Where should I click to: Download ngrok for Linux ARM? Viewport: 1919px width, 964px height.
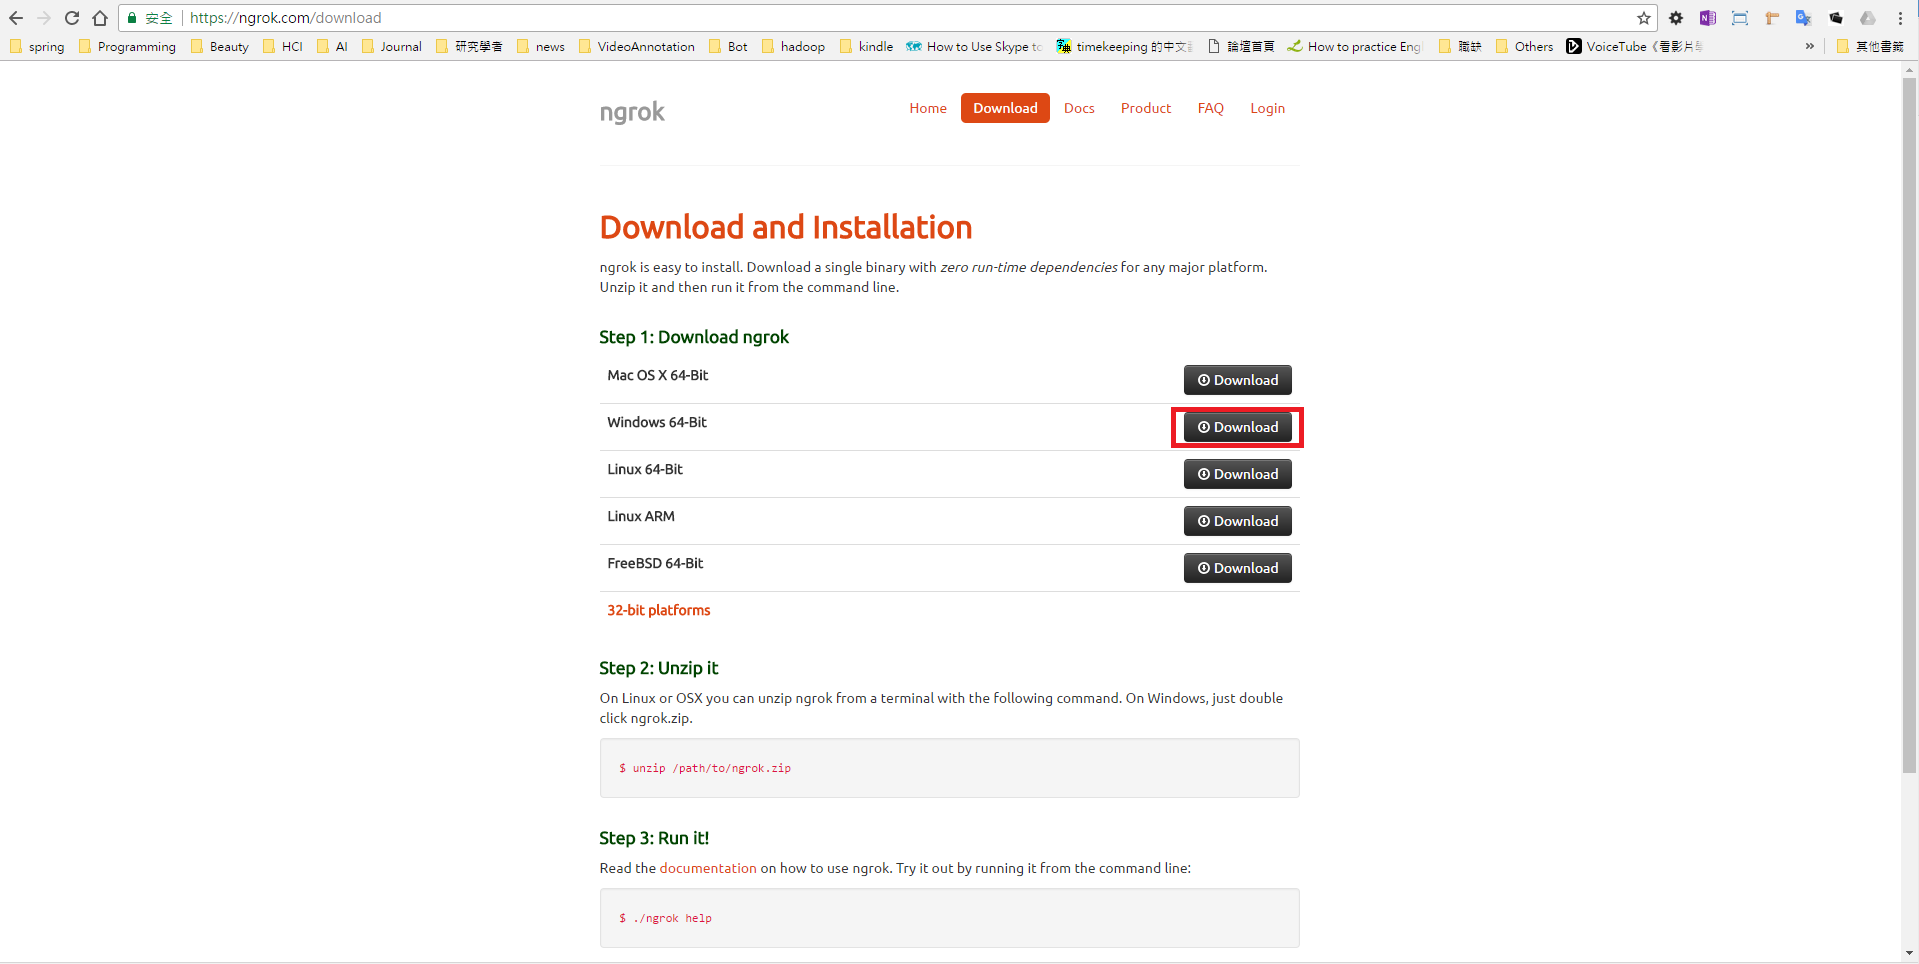click(x=1238, y=521)
